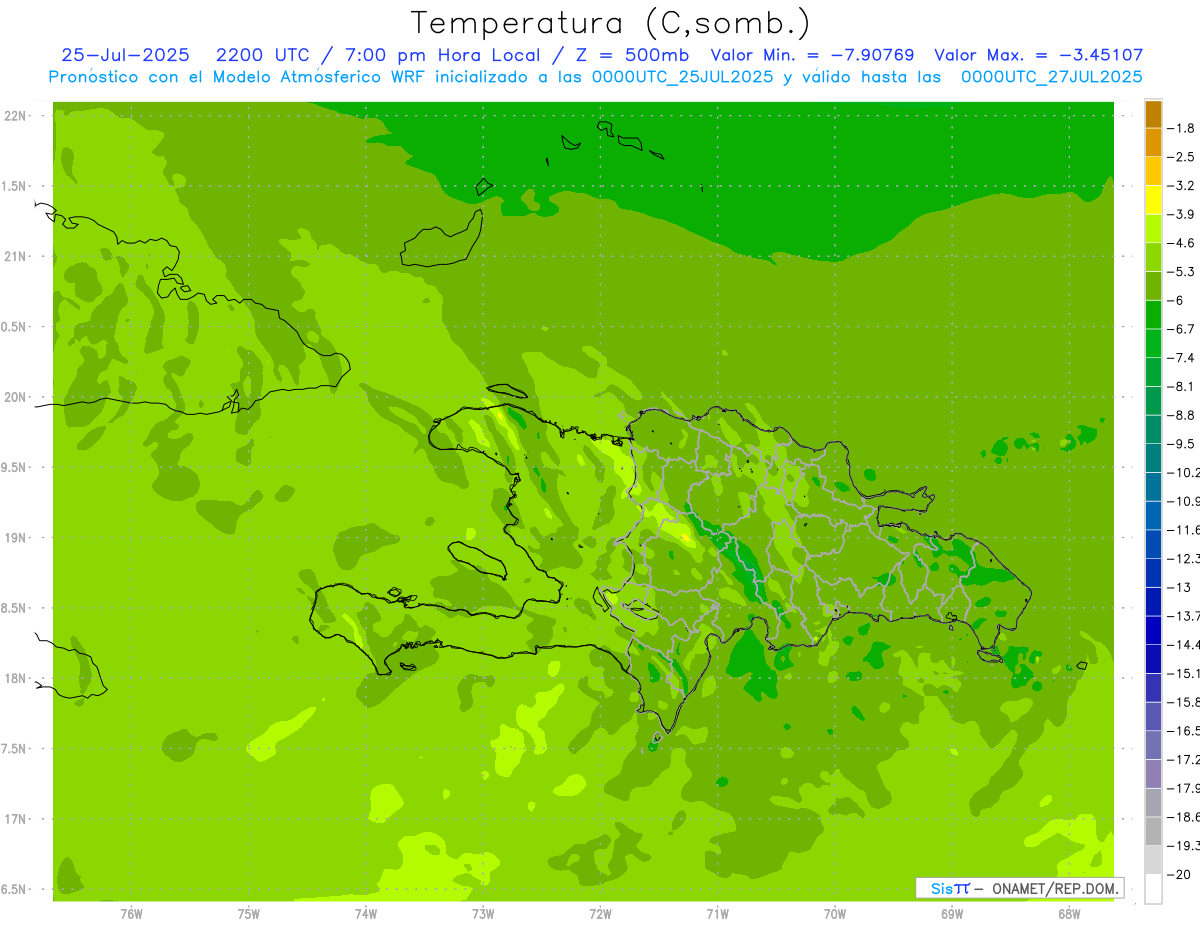
Task: Click the "Temperatura (C,somb.)" title
Action: [x=610, y=23]
